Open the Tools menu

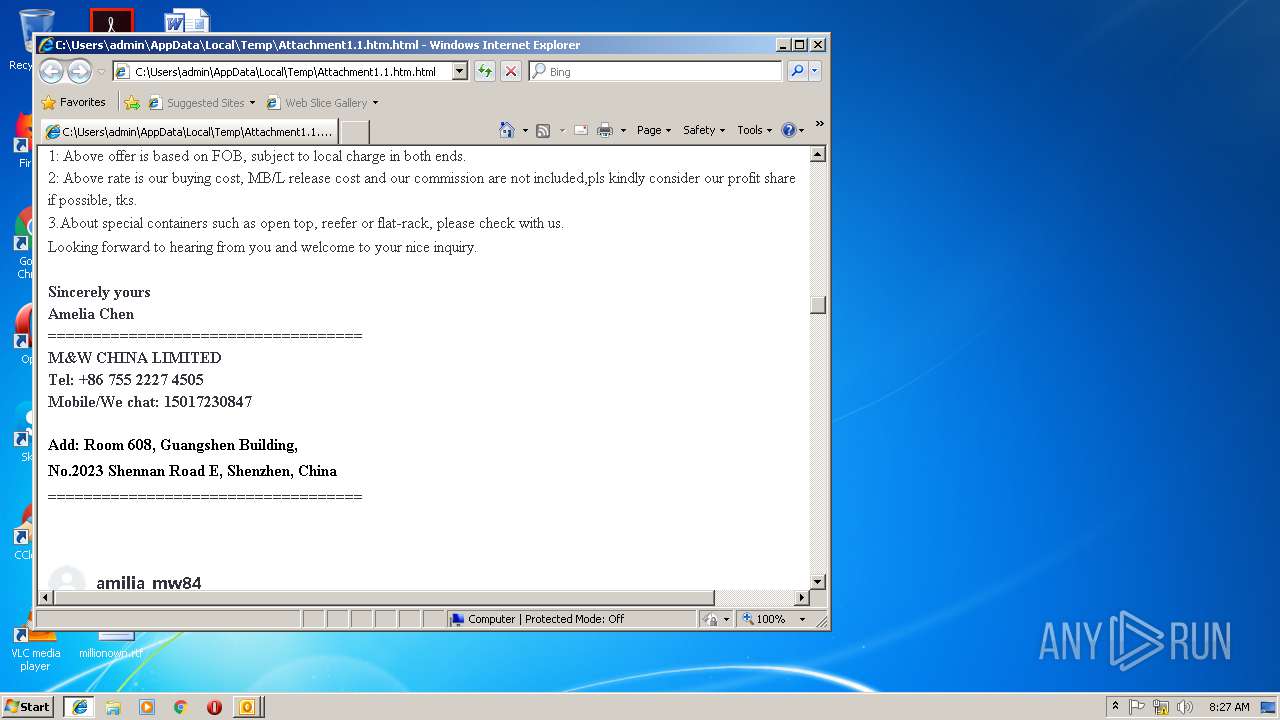pos(754,130)
